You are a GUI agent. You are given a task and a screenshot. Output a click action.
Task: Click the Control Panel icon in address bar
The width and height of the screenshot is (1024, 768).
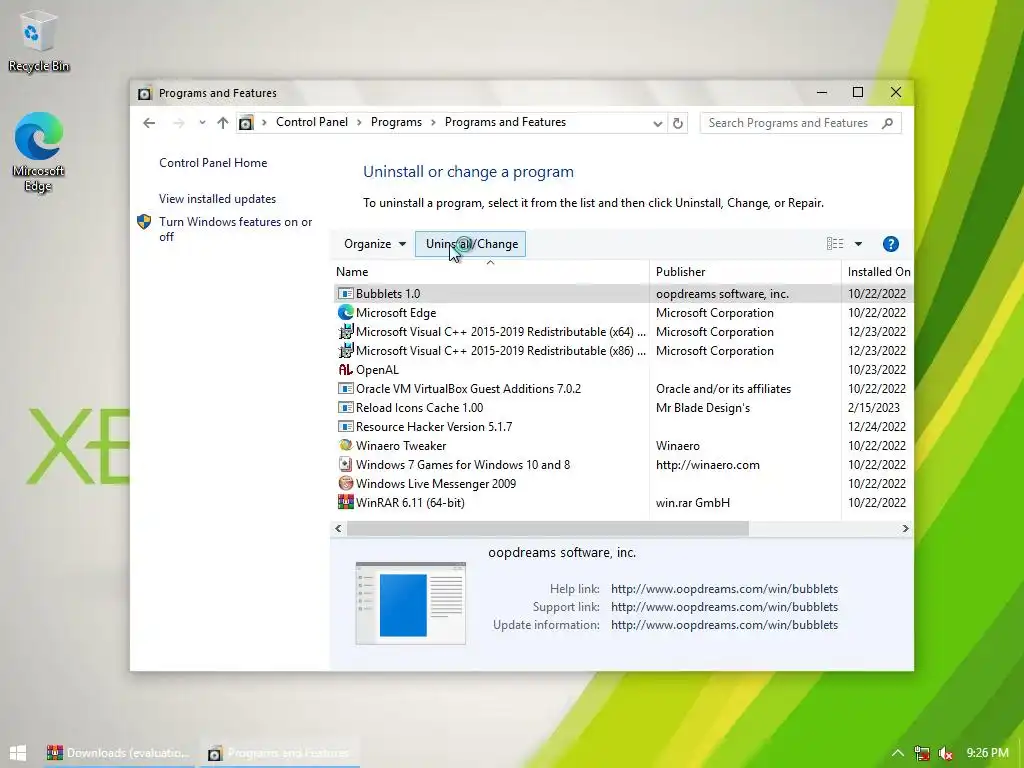point(246,123)
